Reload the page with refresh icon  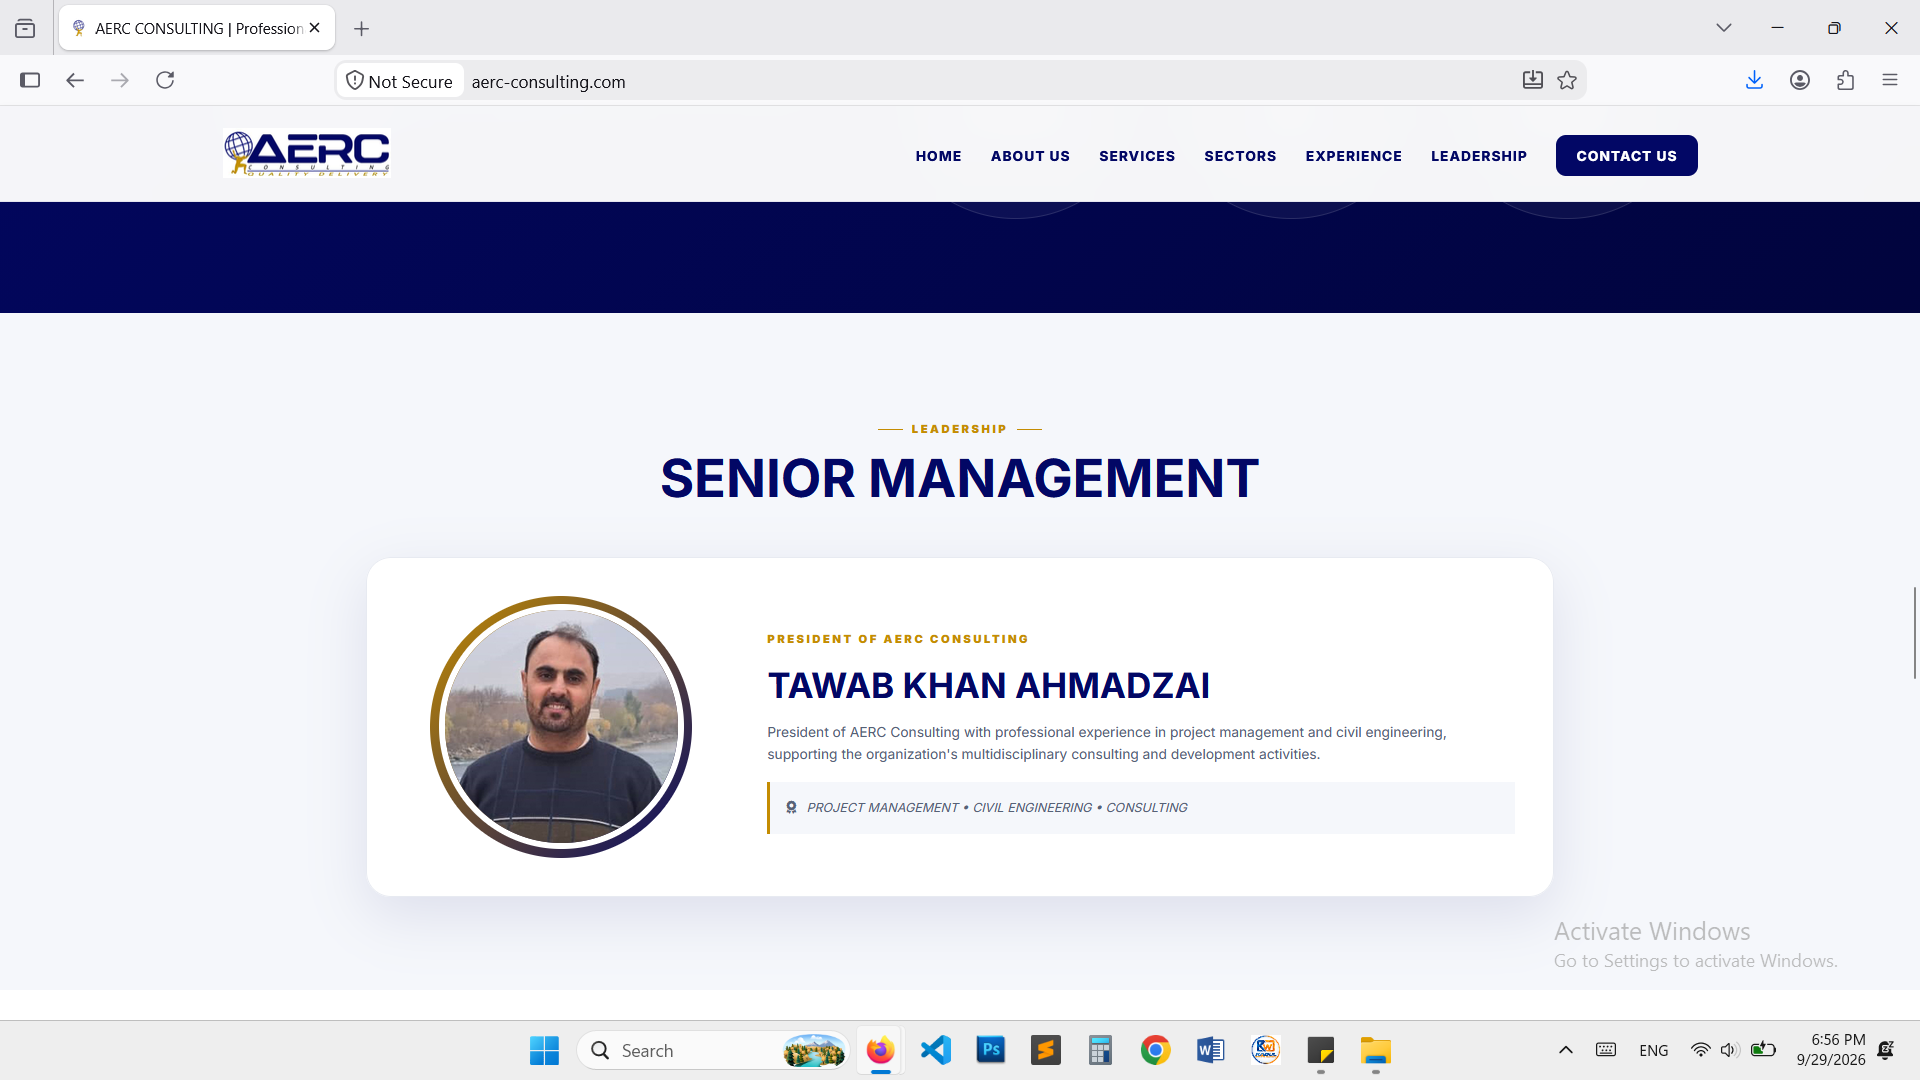tap(165, 80)
